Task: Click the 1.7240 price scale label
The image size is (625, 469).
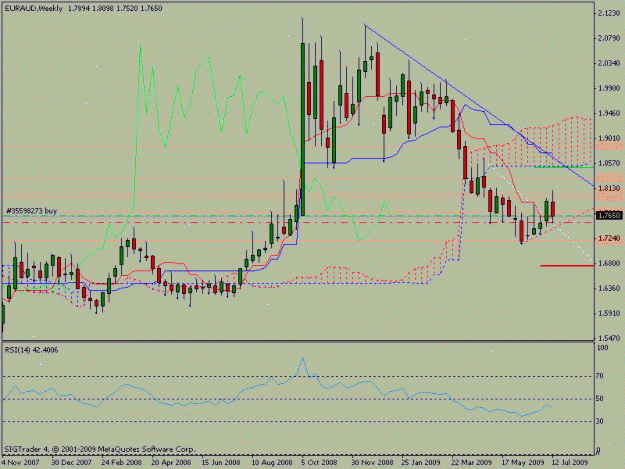Action: [x=609, y=238]
